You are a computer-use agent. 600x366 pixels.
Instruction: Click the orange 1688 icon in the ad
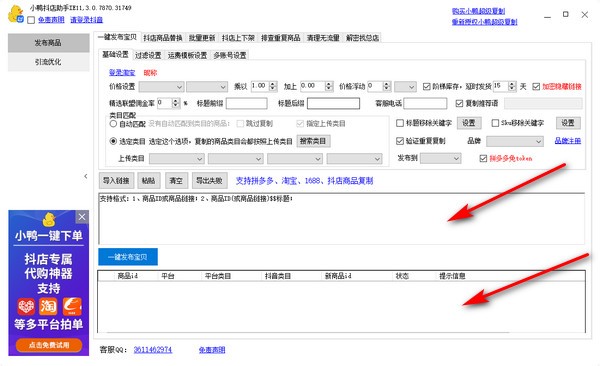(x=72, y=306)
